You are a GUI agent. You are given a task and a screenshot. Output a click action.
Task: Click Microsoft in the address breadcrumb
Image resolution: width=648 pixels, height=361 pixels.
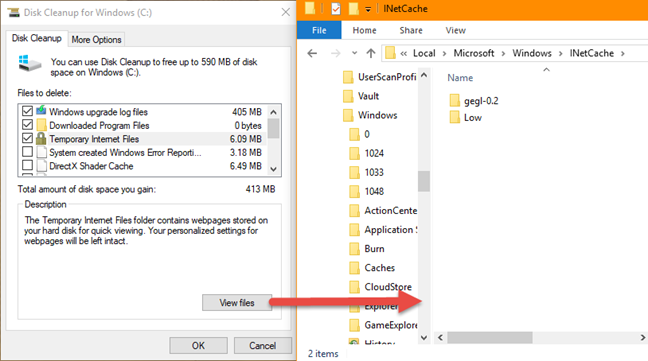tap(474, 53)
